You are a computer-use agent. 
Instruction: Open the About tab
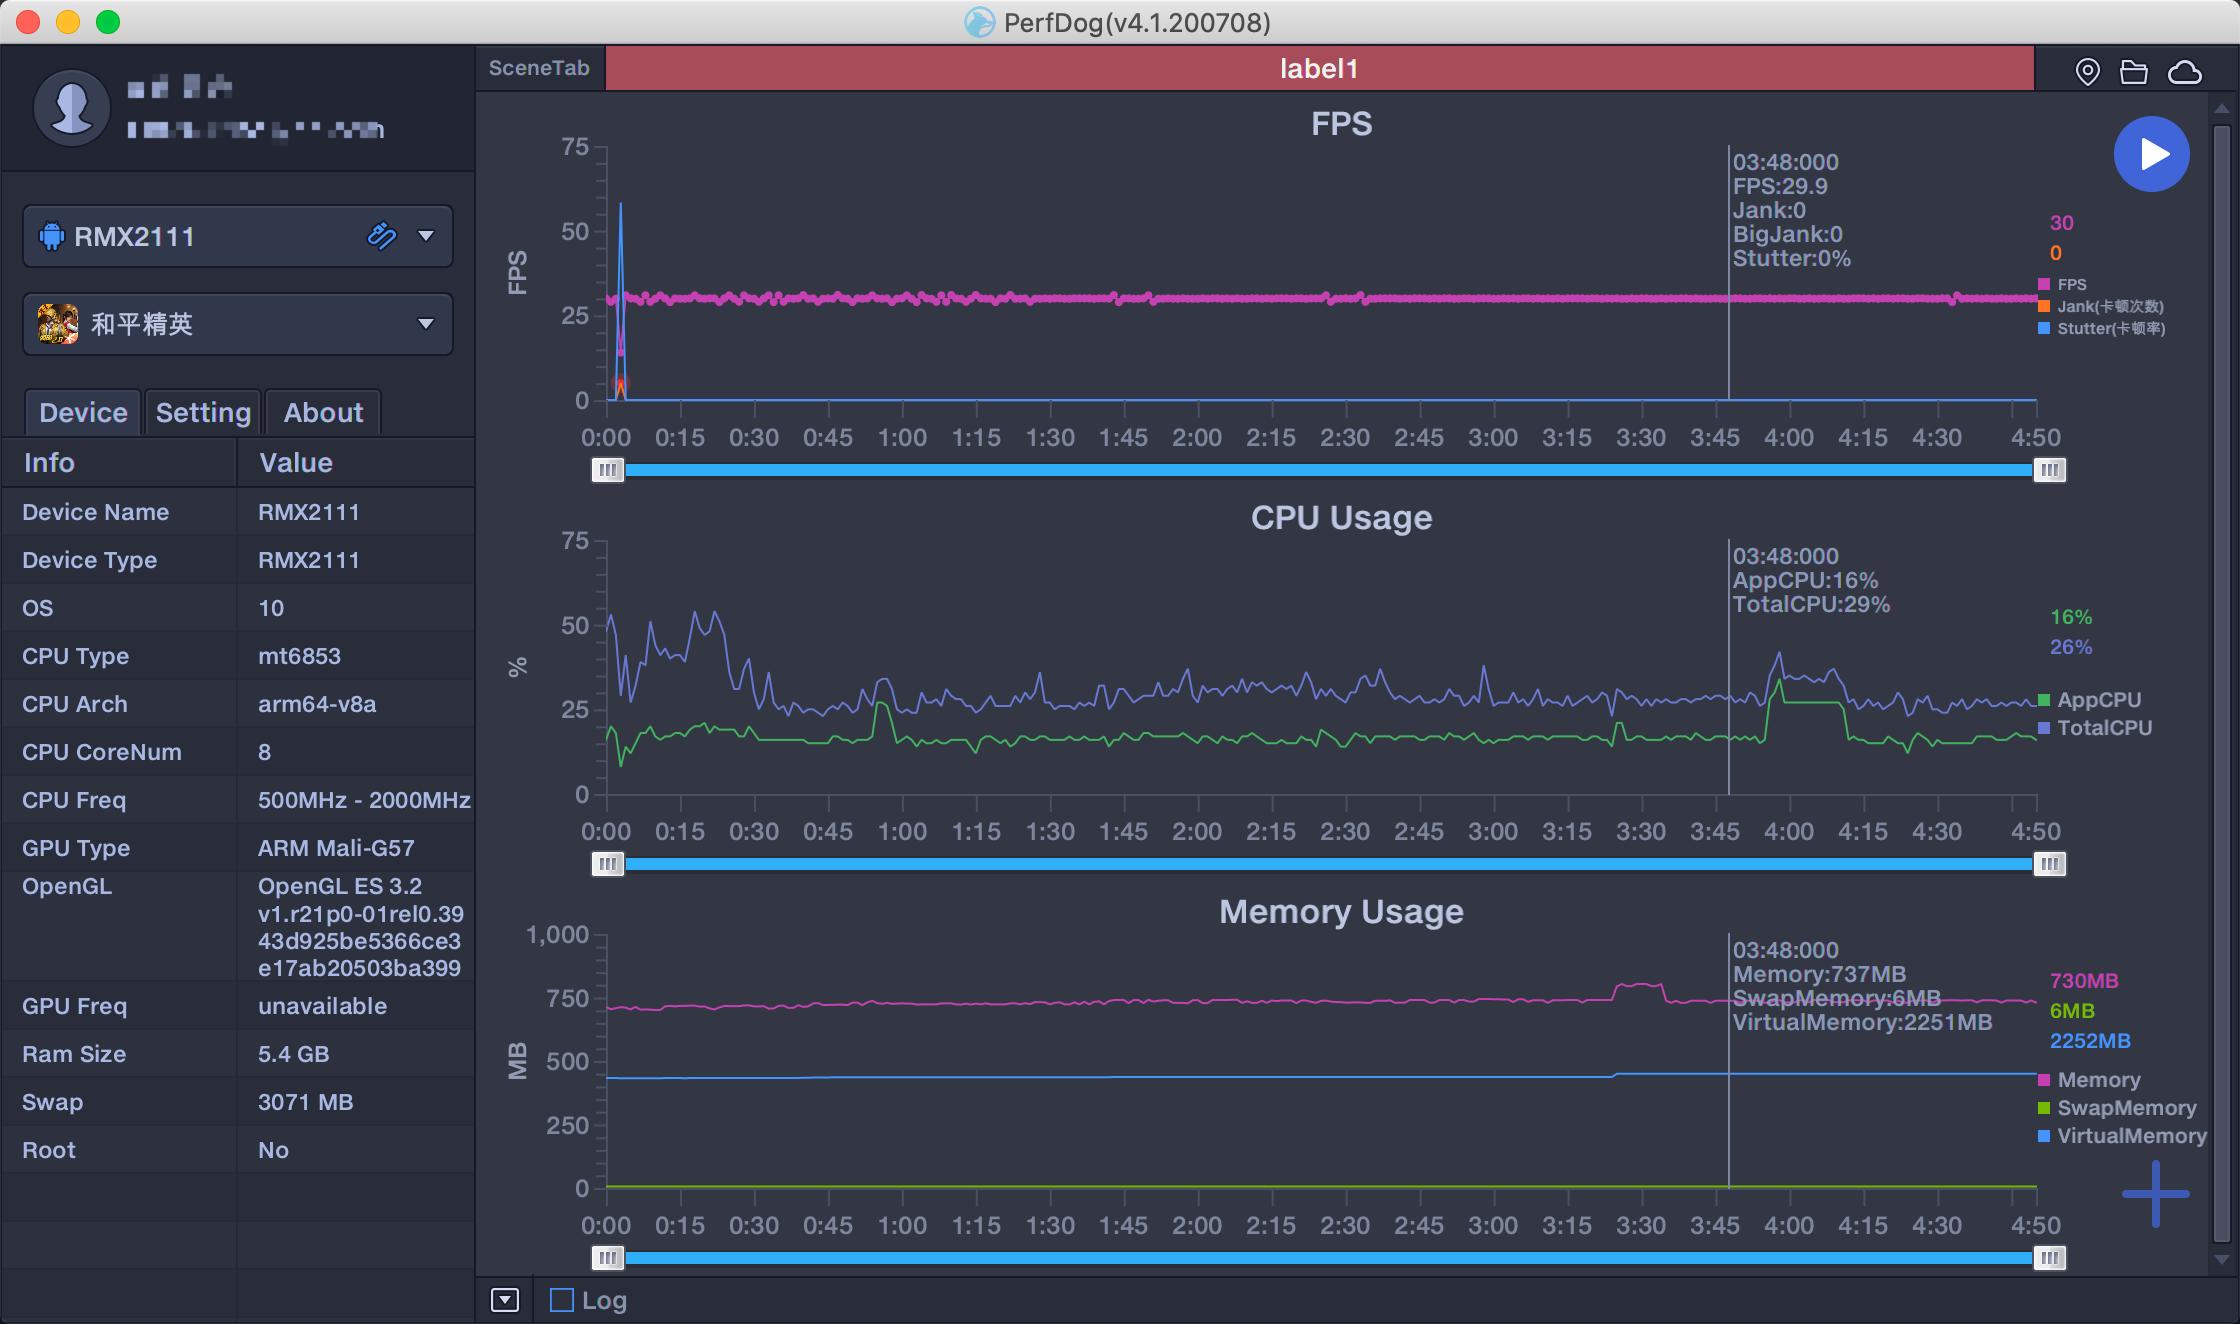pyautogui.click(x=323, y=412)
